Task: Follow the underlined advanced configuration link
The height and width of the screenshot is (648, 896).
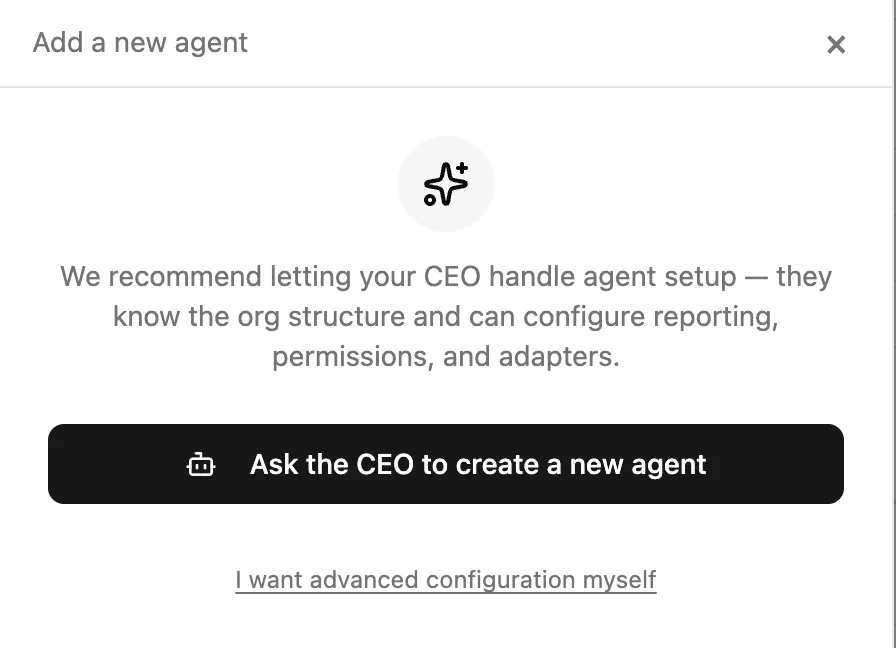Action: point(446,580)
